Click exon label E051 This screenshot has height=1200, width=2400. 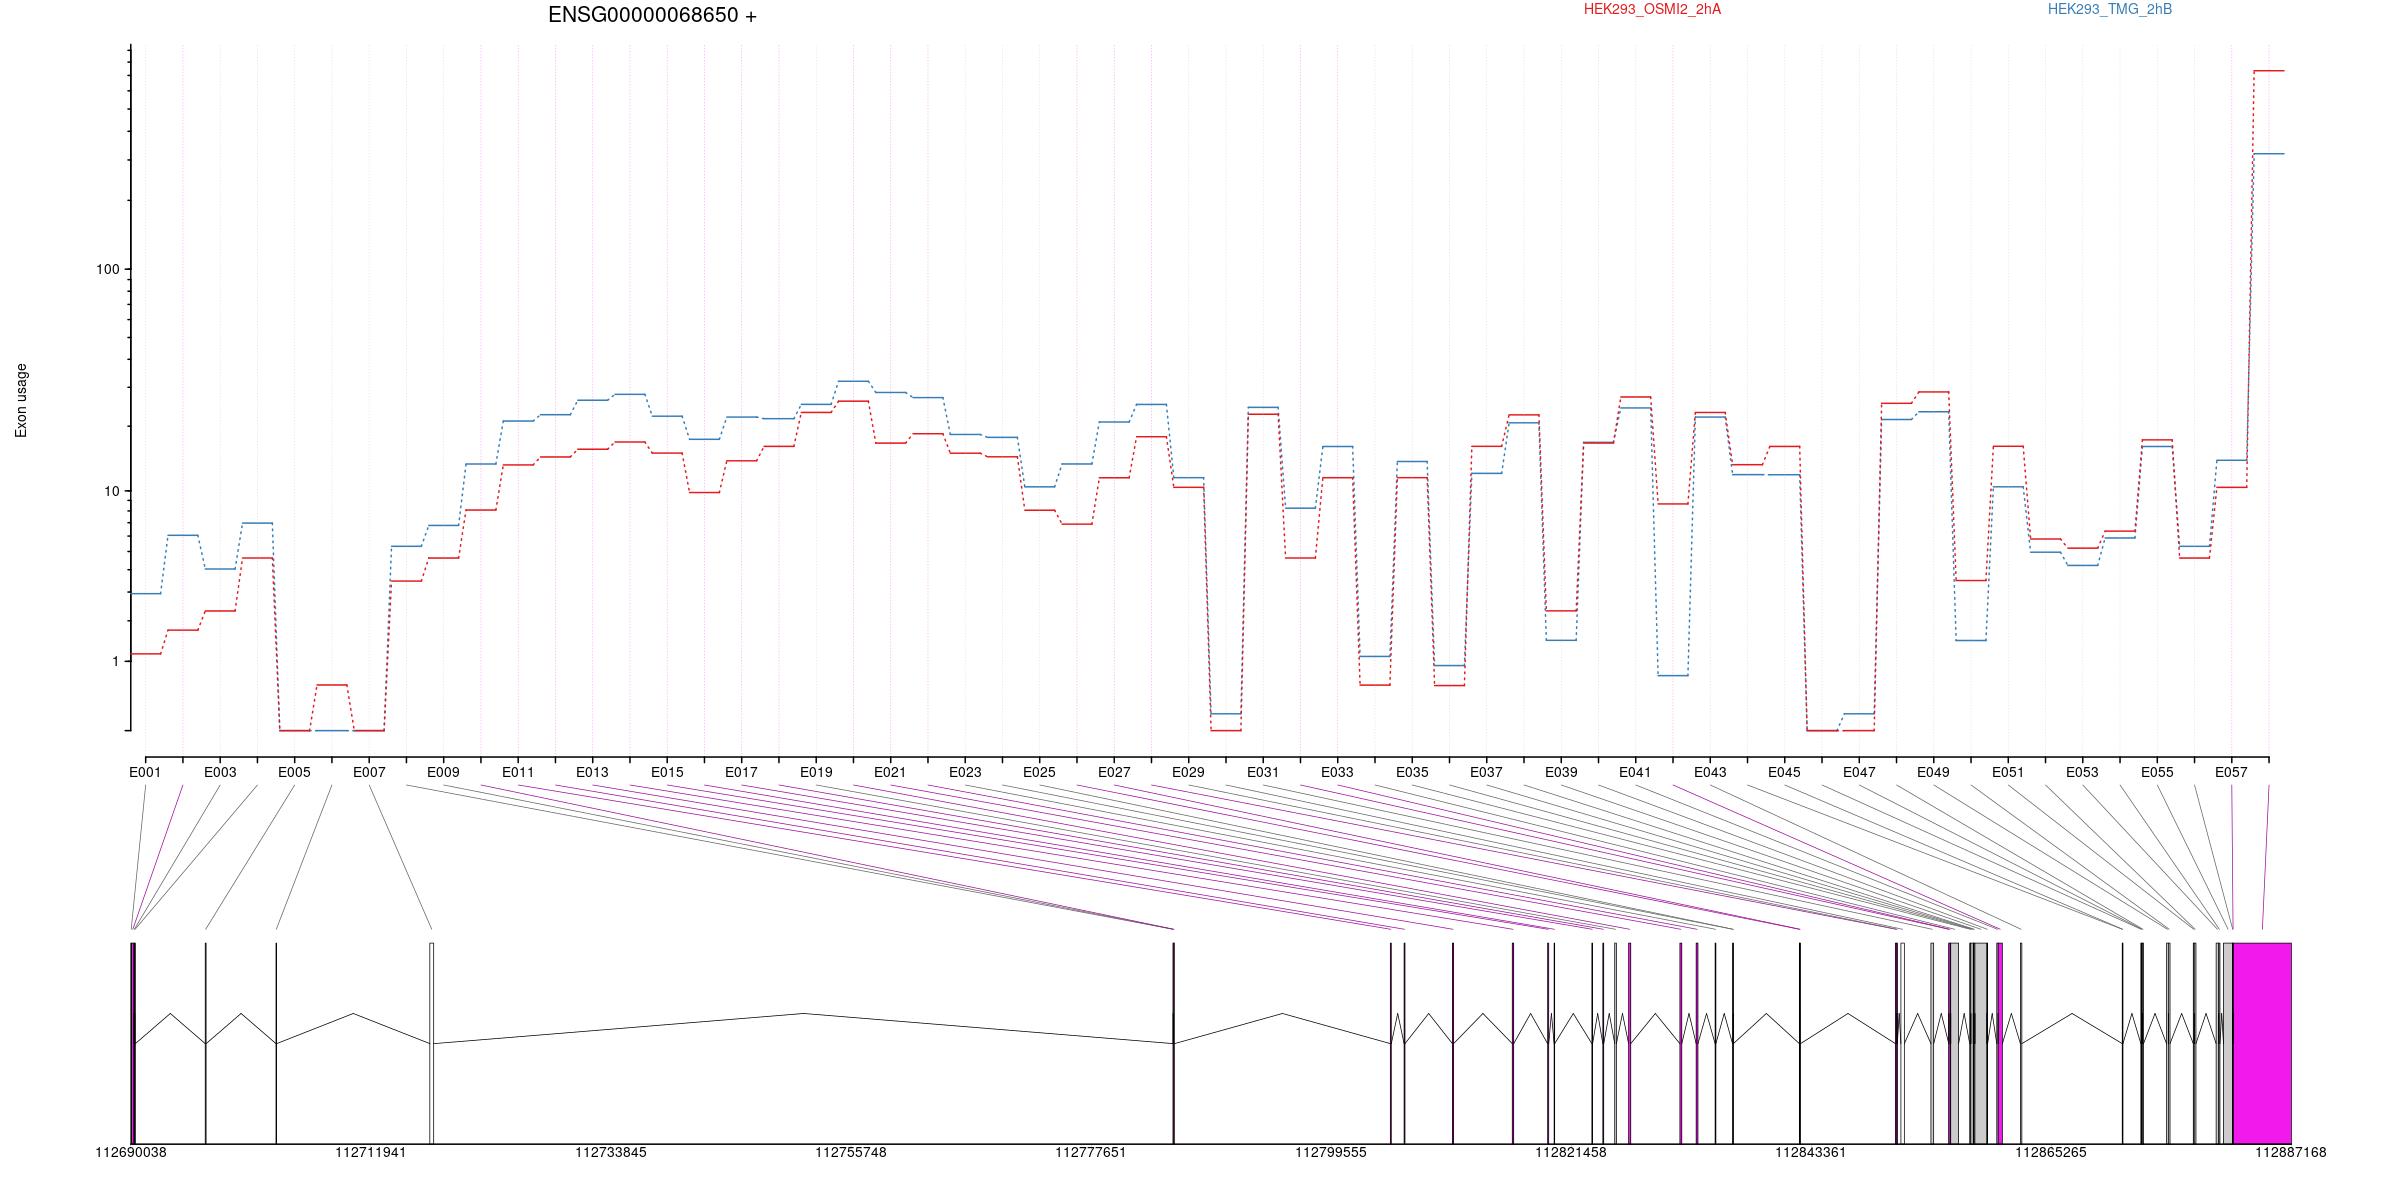point(2008,772)
